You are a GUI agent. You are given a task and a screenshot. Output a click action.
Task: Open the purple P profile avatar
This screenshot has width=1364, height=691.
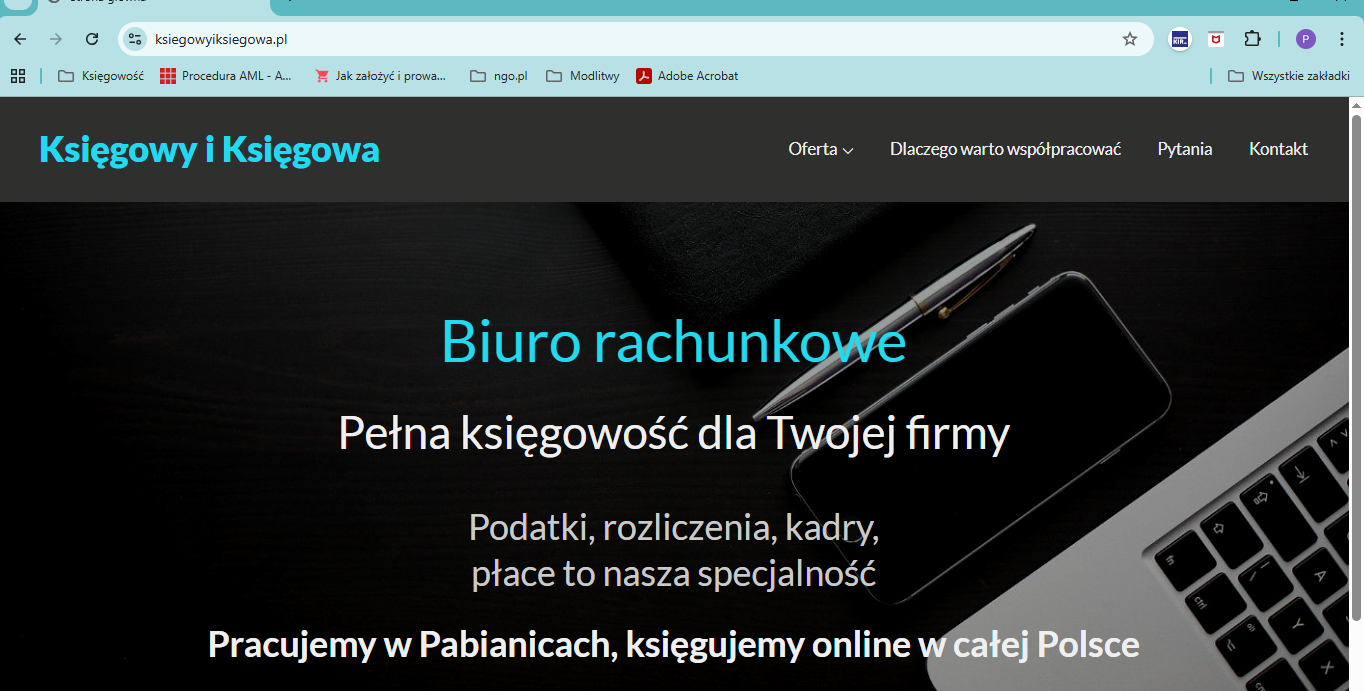(1306, 39)
